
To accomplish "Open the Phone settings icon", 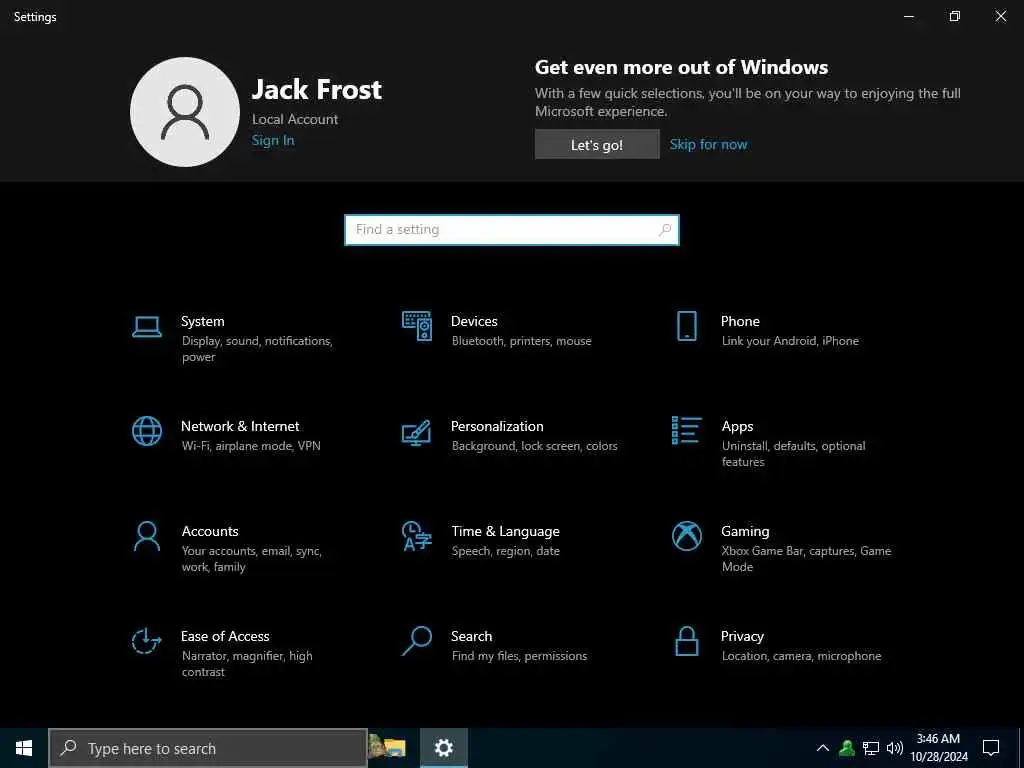I will (x=686, y=326).
